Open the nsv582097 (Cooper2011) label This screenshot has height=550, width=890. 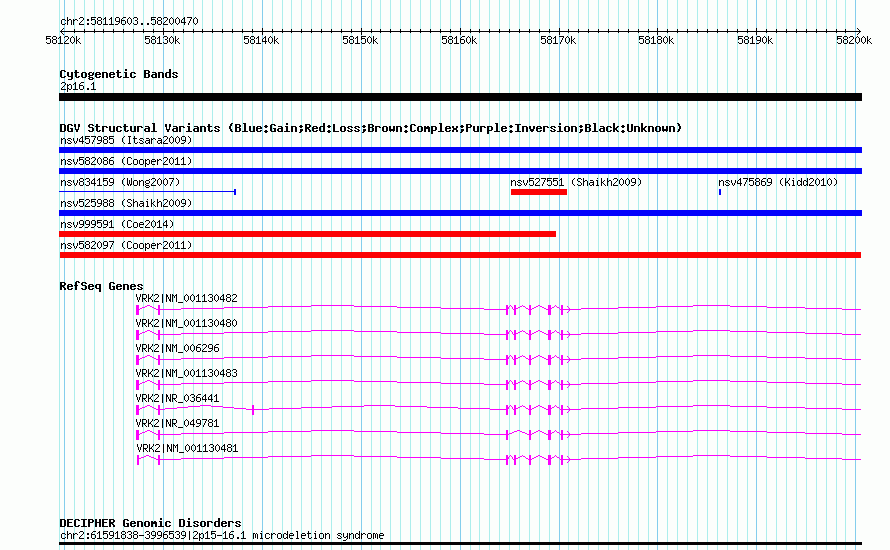click(x=126, y=245)
